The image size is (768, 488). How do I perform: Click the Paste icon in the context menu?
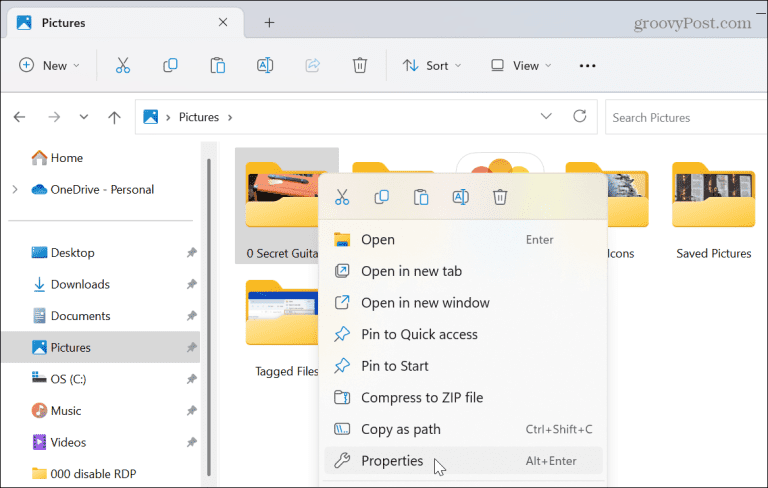[x=421, y=197]
